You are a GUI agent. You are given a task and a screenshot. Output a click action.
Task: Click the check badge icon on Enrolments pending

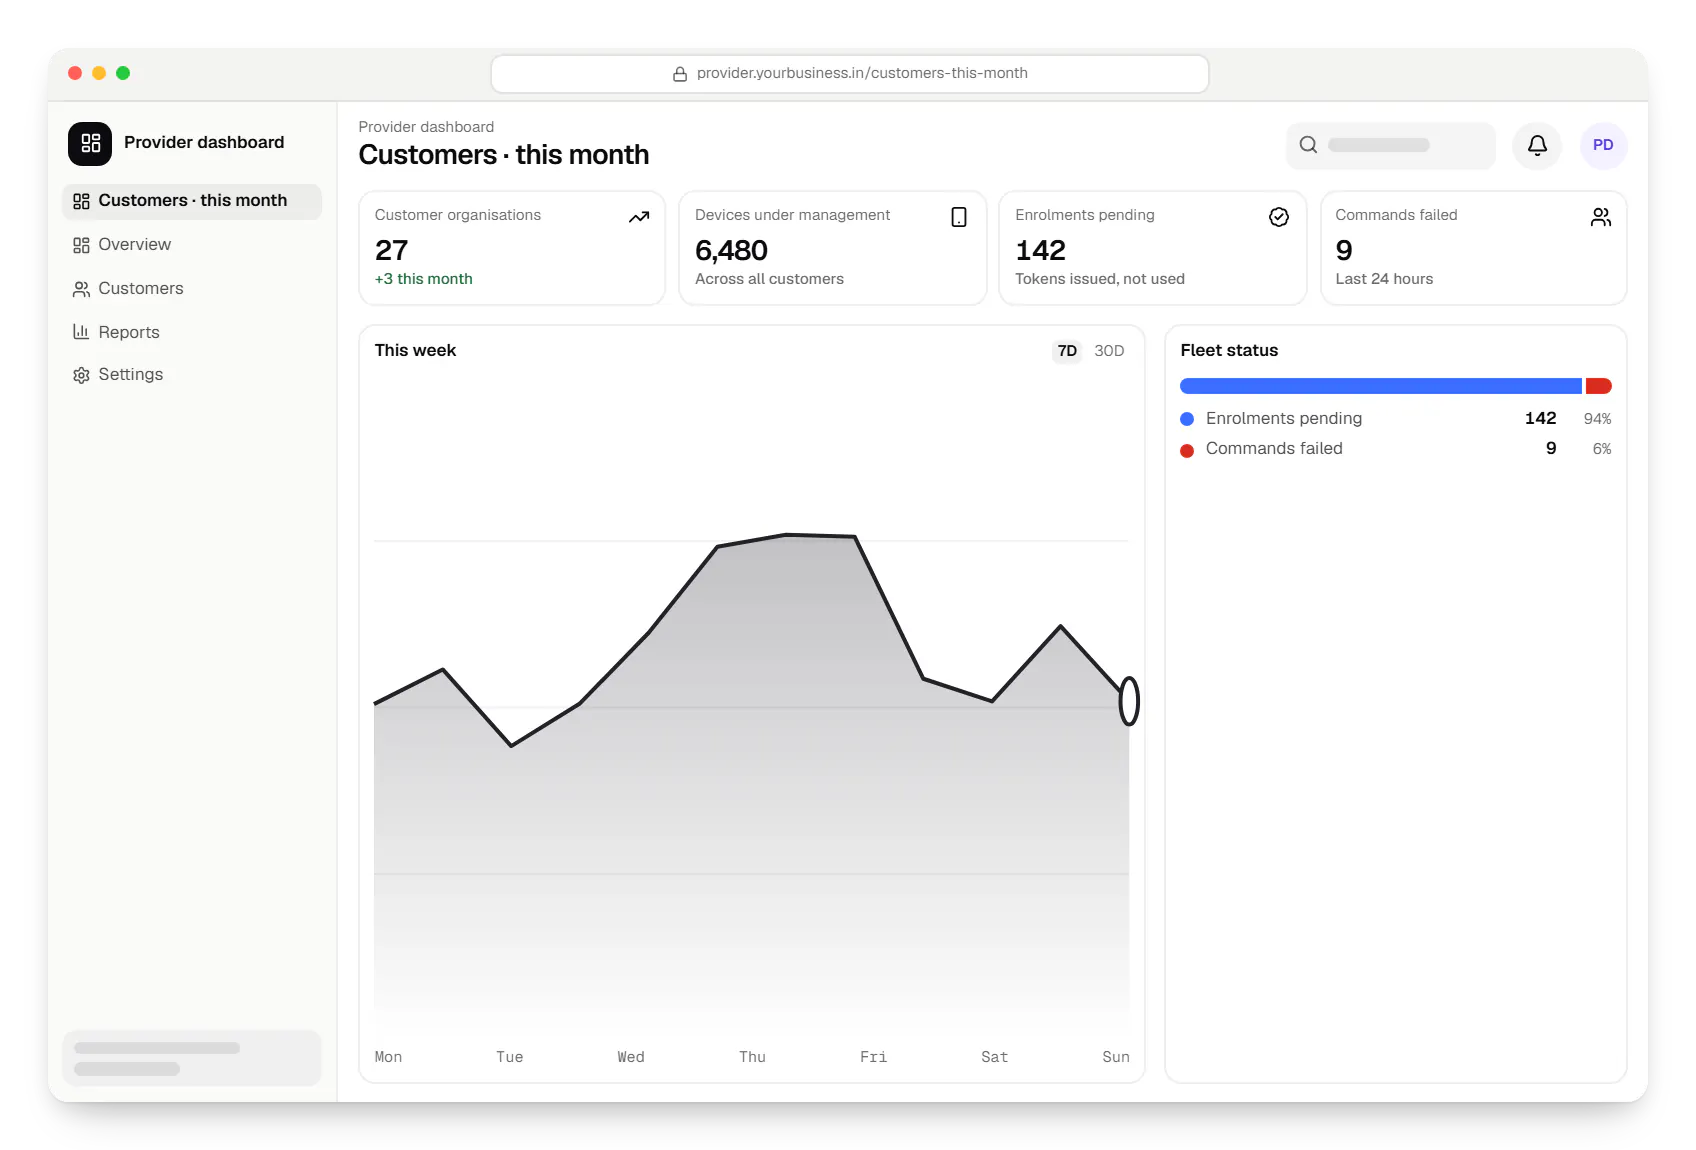point(1279,217)
